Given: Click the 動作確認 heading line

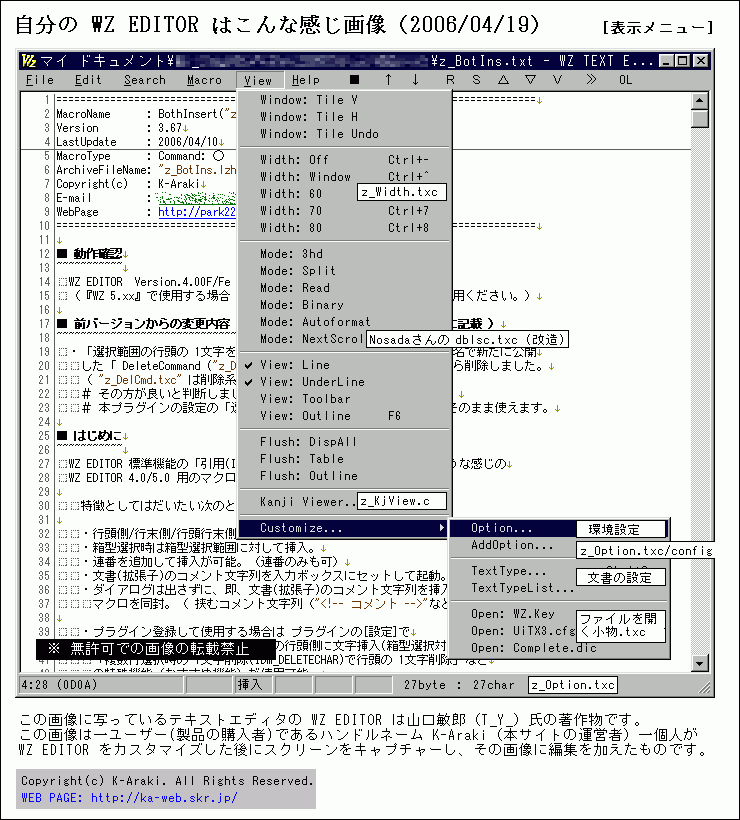Looking at the screenshot, I should pos(93,254).
